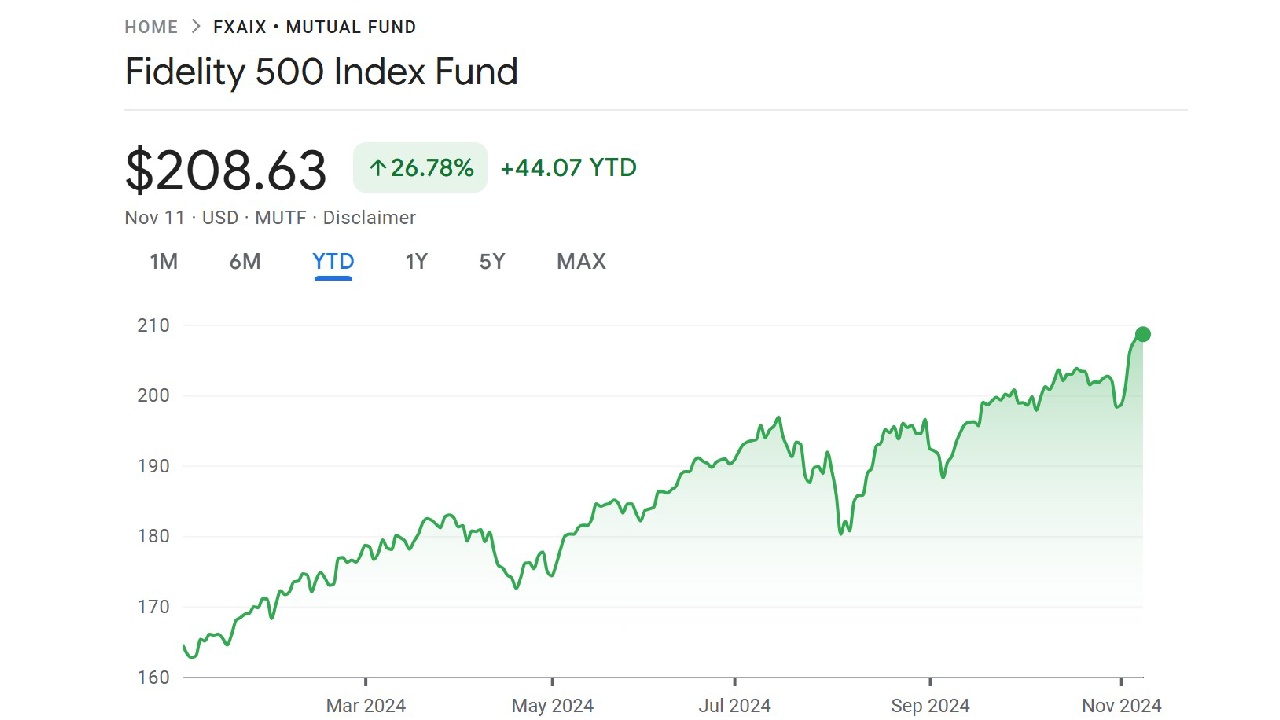
Task: Click the HOME breadcrumb link
Action: (151, 27)
